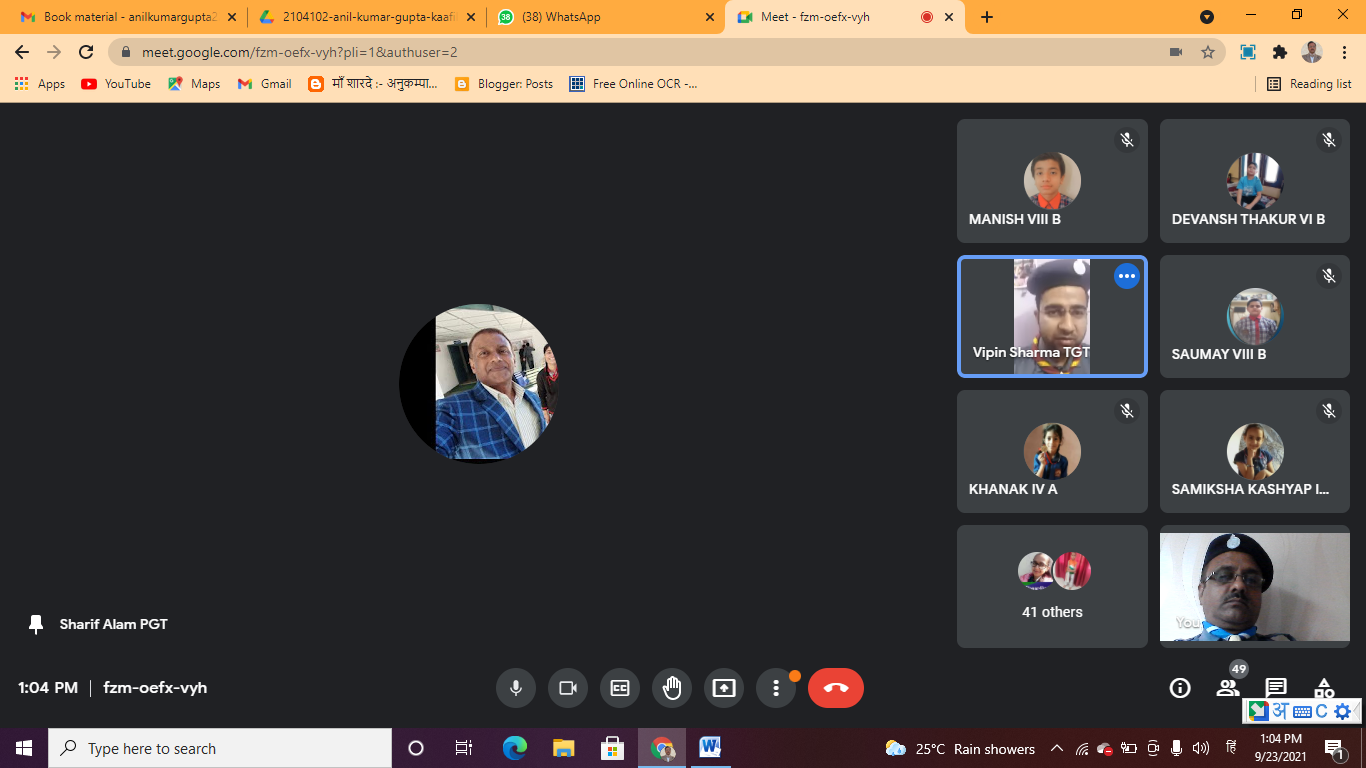The image size is (1366, 768).
Task: Open Chrome extensions puzzle icon
Action: pos(1279,52)
